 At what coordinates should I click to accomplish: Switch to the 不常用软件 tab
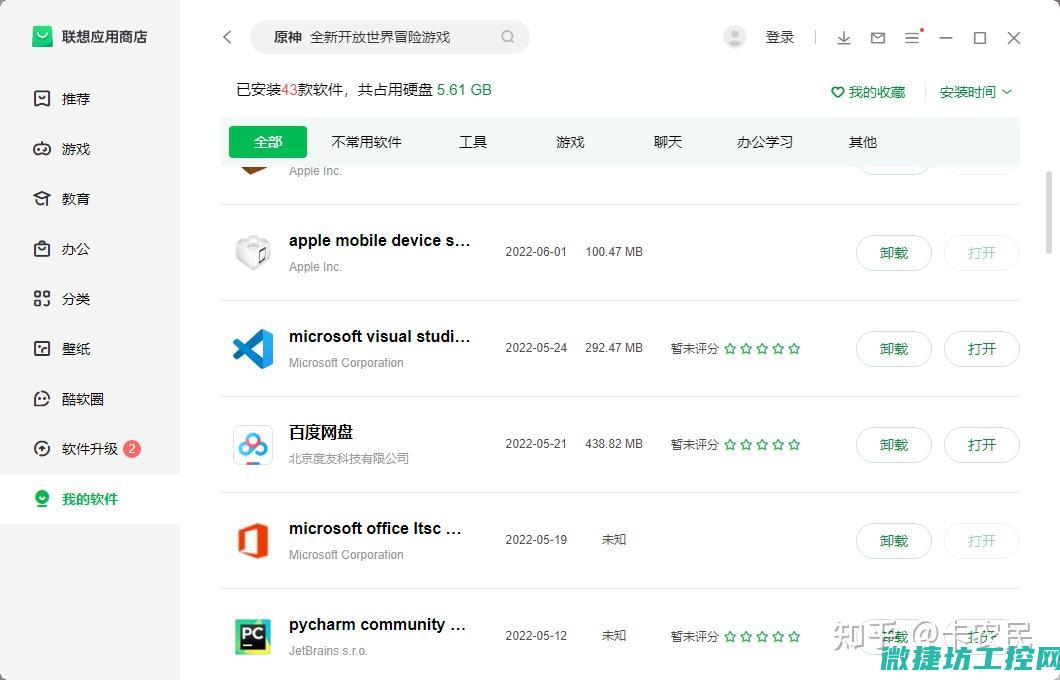[x=366, y=142]
